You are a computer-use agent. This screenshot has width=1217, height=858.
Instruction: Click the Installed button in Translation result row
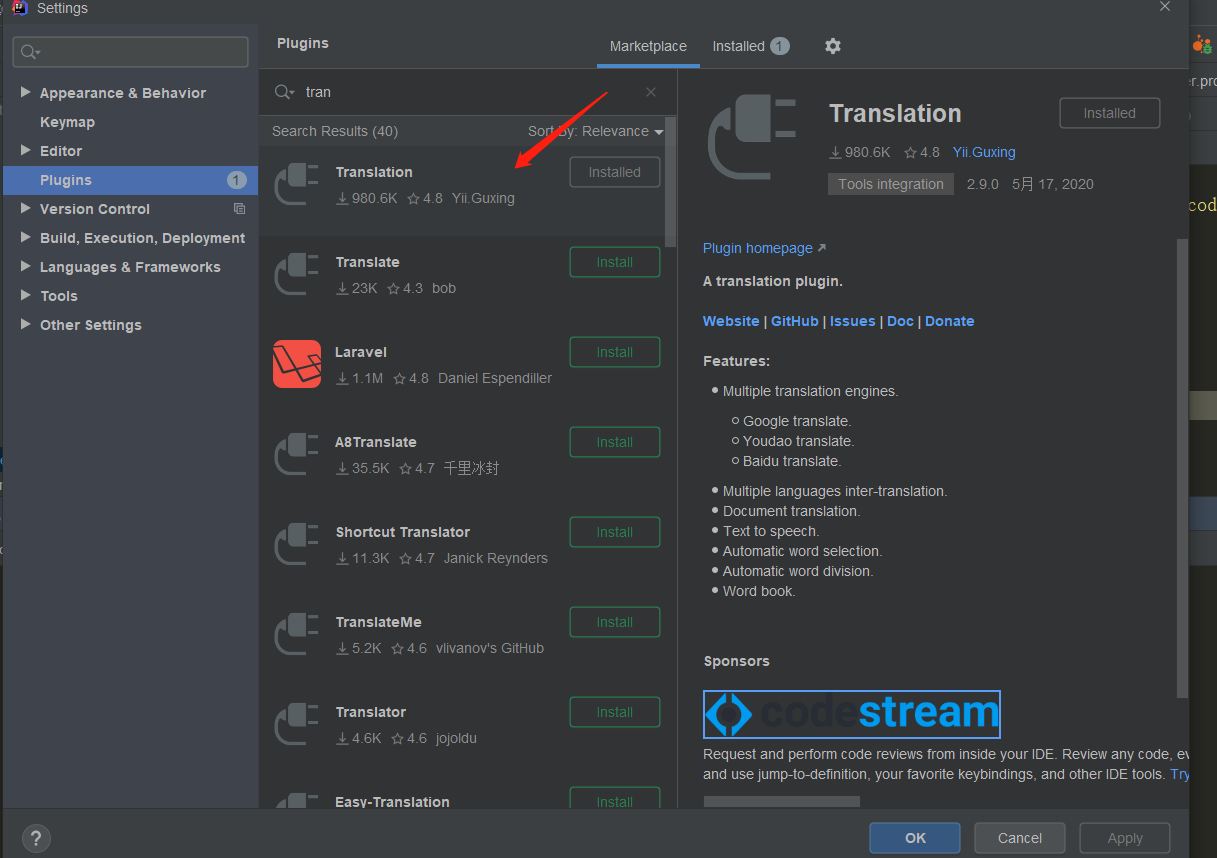coord(615,172)
